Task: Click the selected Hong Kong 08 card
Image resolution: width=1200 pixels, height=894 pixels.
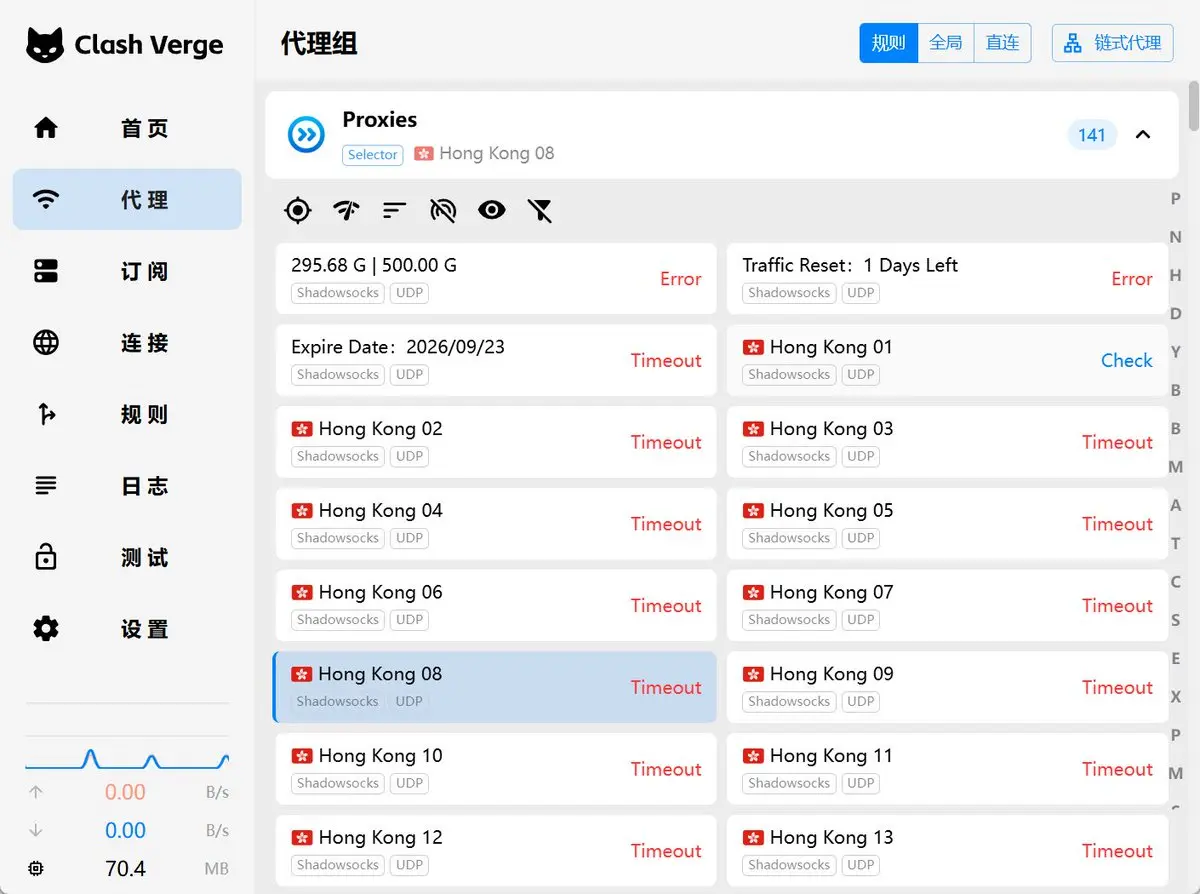Action: [495, 687]
